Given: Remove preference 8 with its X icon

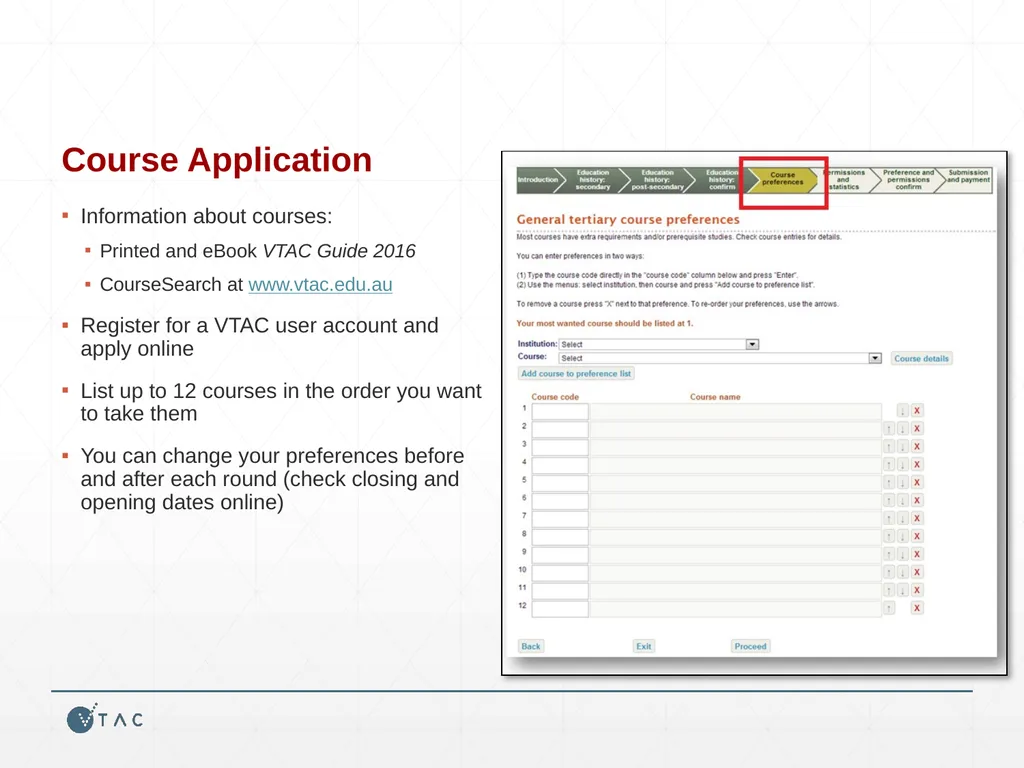Looking at the screenshot, I should pyautogui.click(x=917, y=536).
